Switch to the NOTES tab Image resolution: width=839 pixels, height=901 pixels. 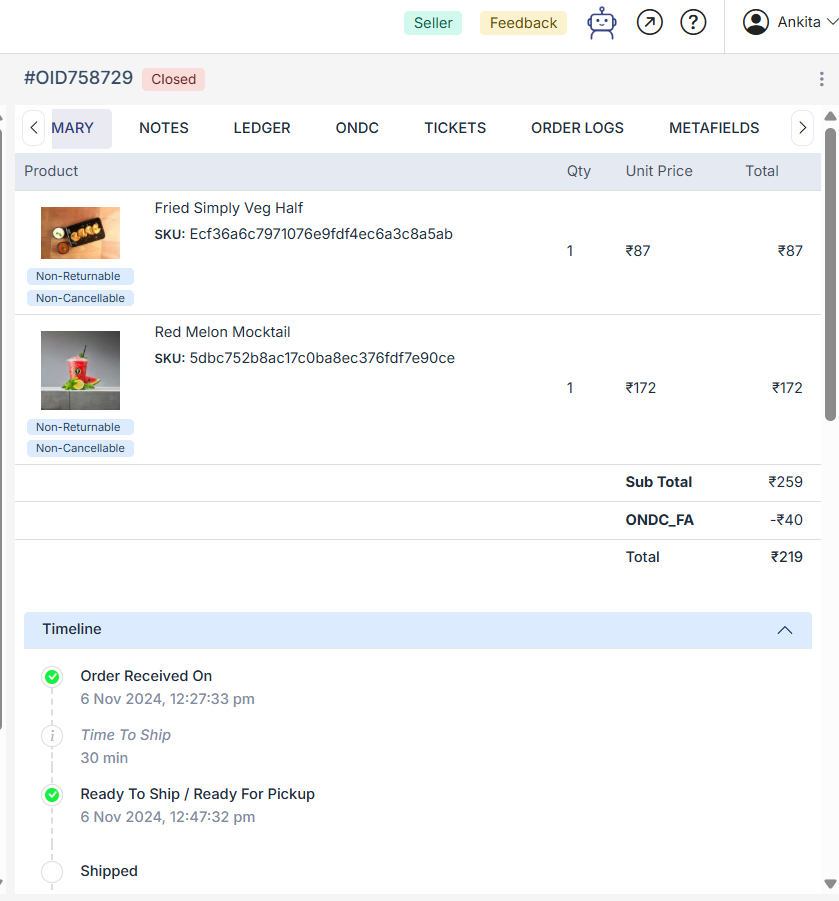click(x=164, y=128)
